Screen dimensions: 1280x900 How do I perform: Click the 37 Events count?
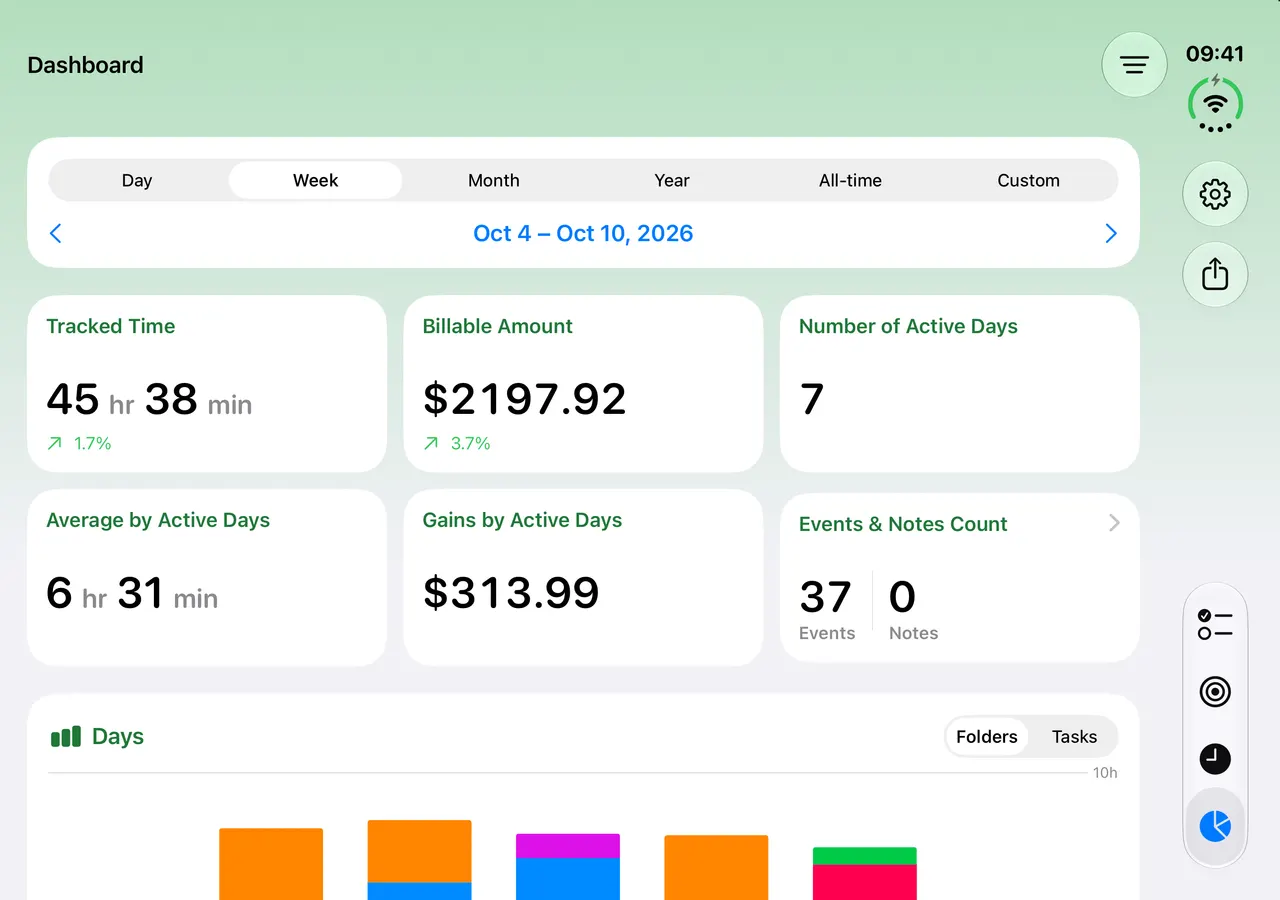tap(827, 610)
